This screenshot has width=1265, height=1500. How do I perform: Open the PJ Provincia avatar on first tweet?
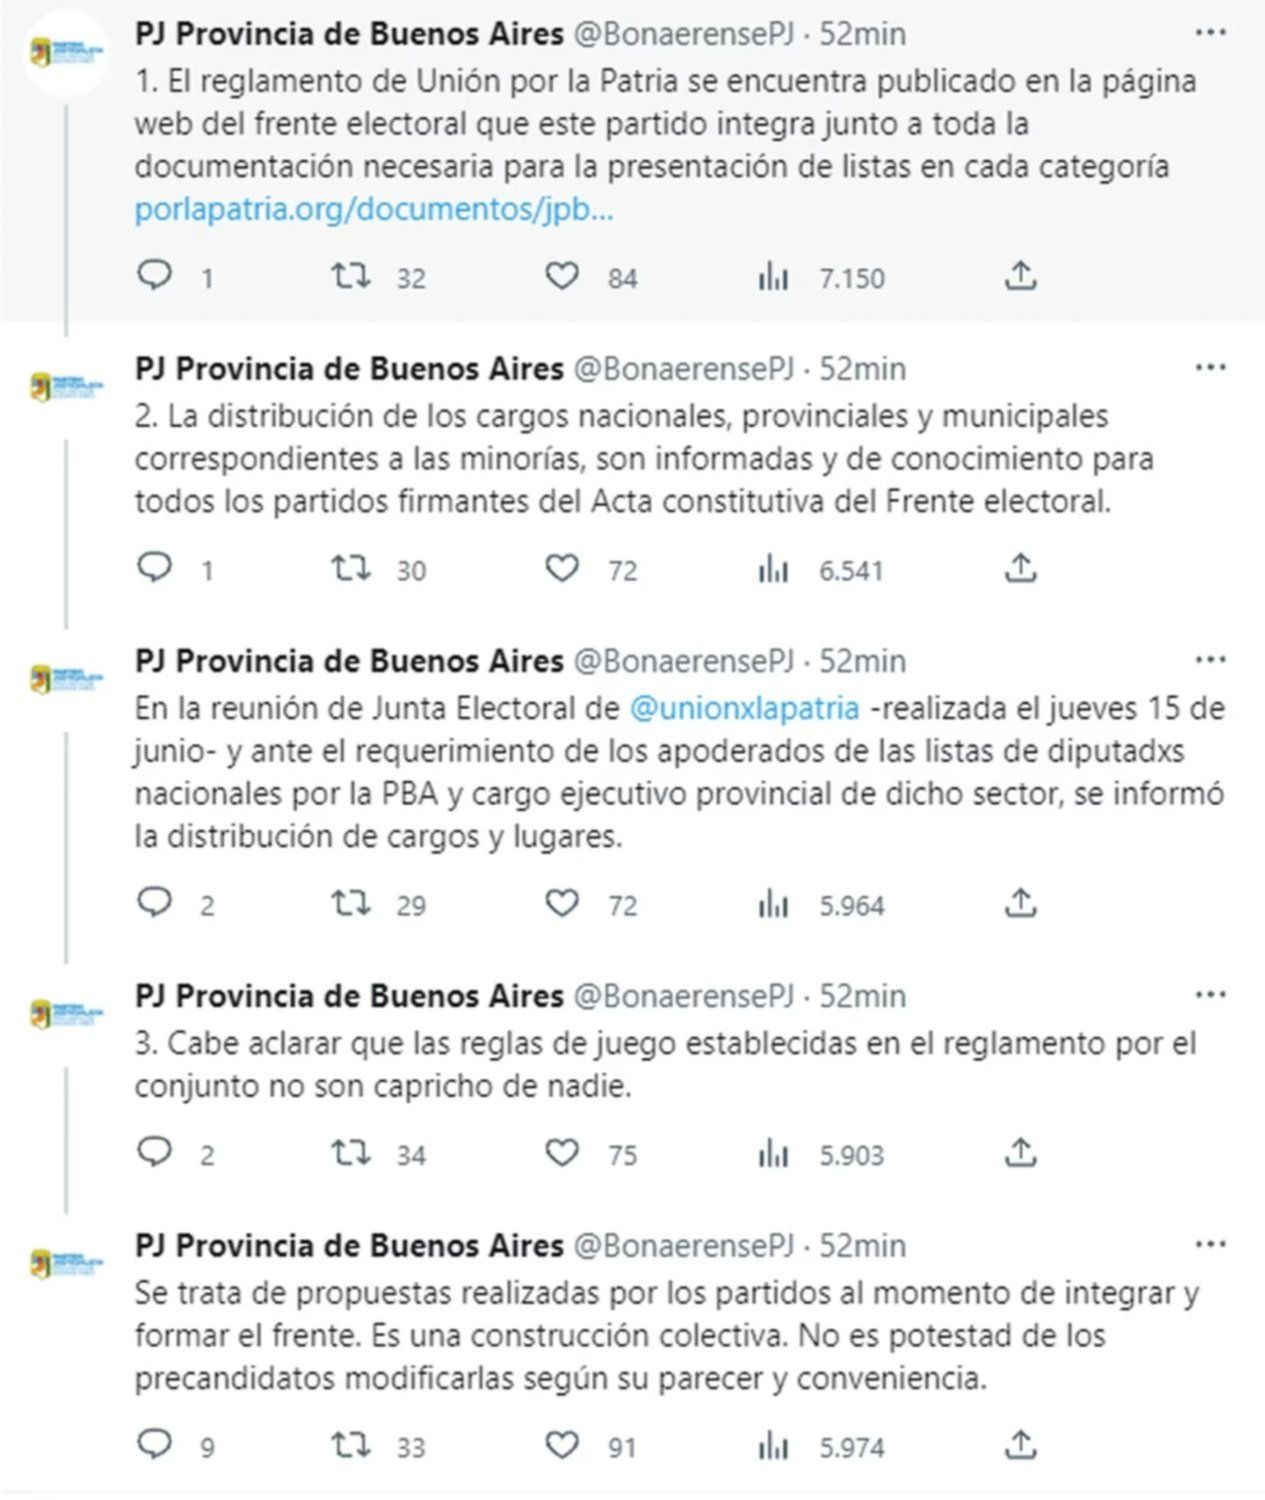(x=67, y=51)
